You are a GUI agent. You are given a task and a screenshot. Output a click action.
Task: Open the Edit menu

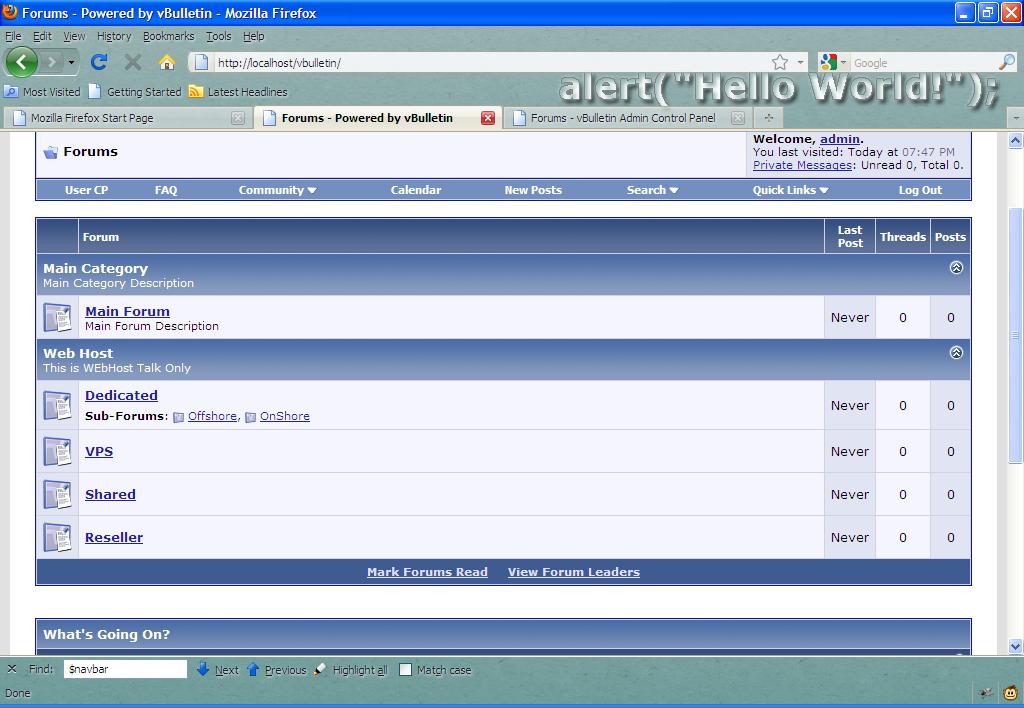pos(42,36)
